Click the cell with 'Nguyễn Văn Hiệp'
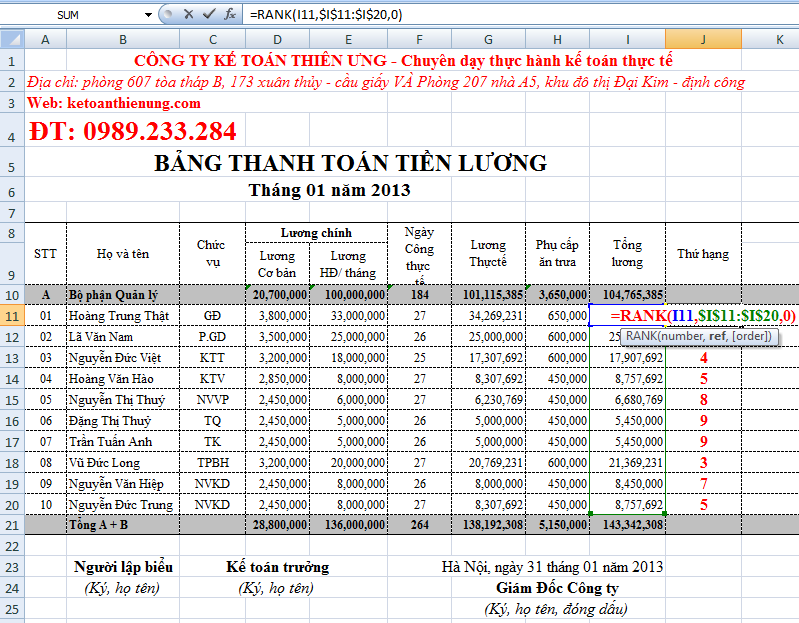Screen dimensions: 799x623 [x=123, y=483]
